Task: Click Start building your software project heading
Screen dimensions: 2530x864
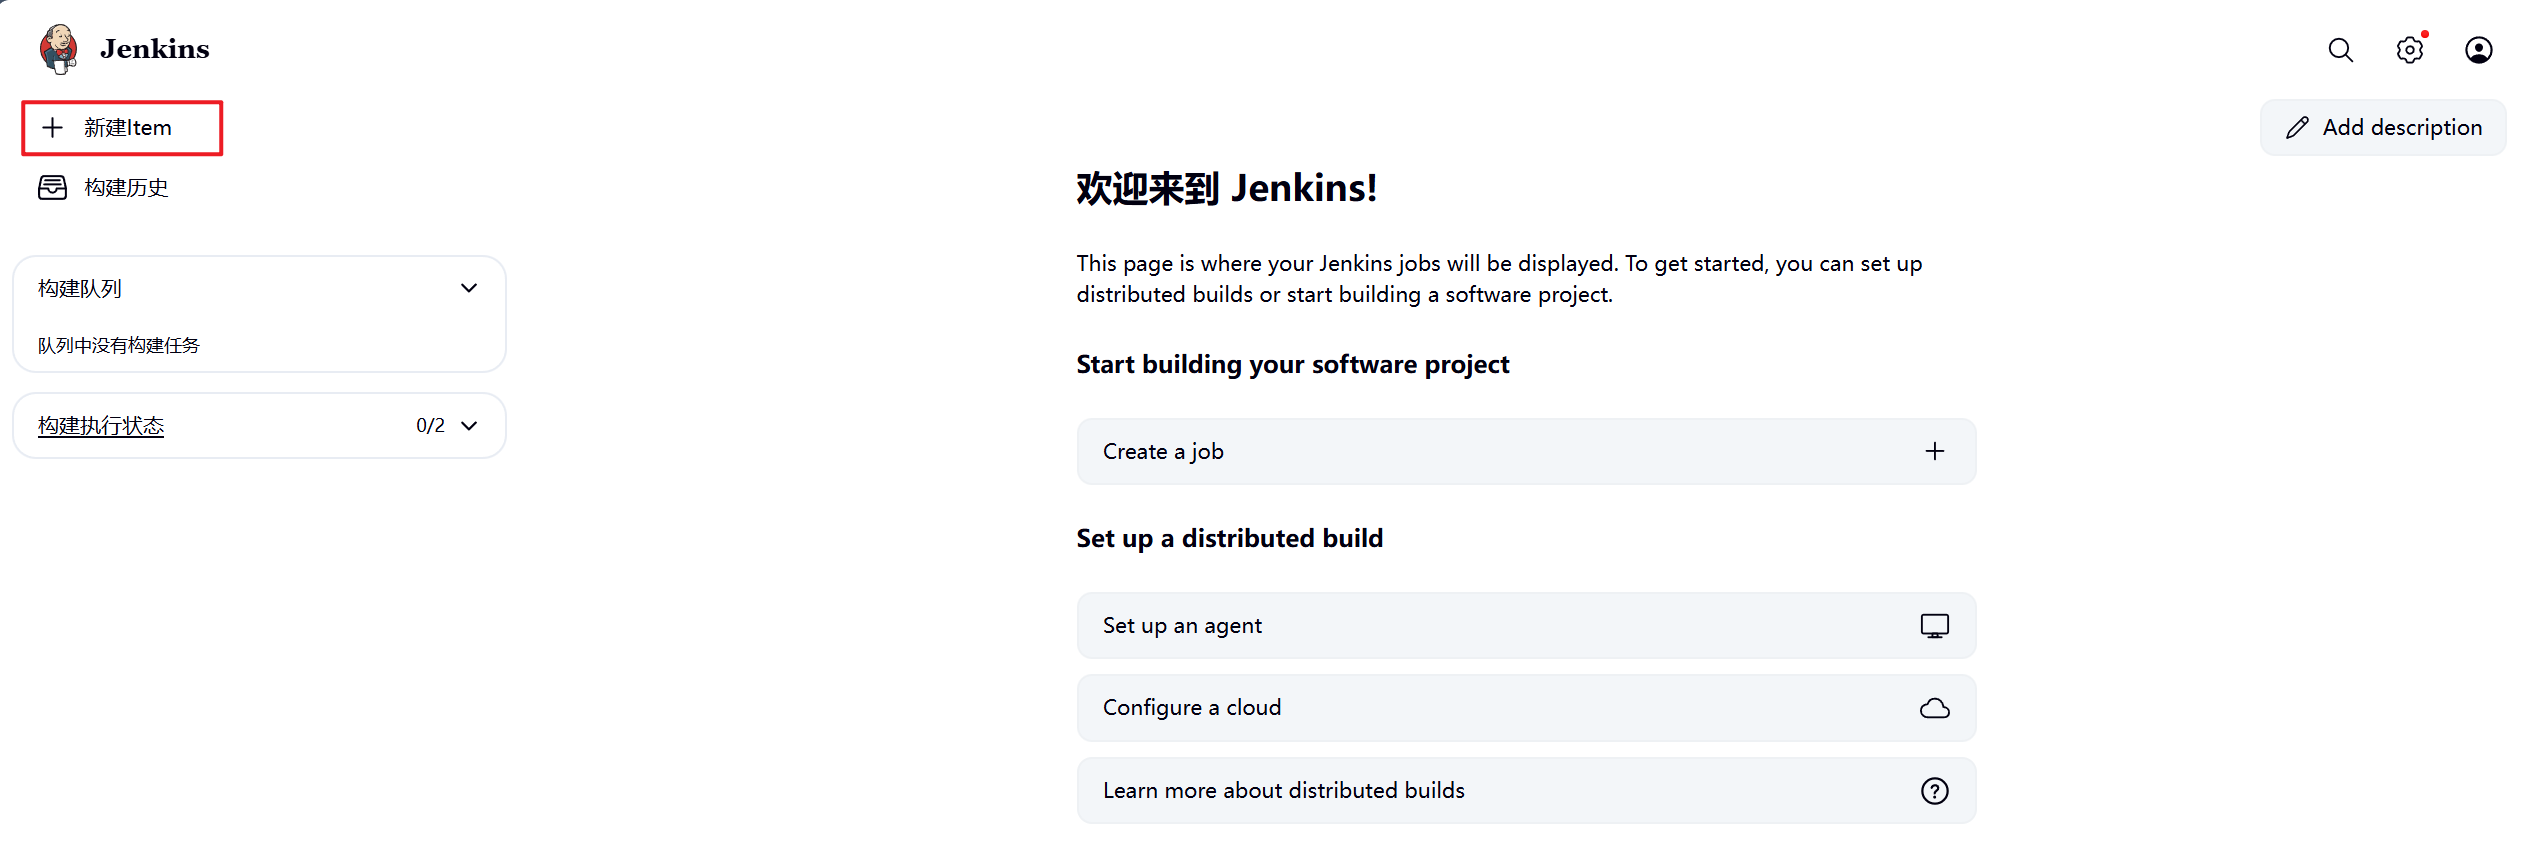Action: pos(1292,364)
